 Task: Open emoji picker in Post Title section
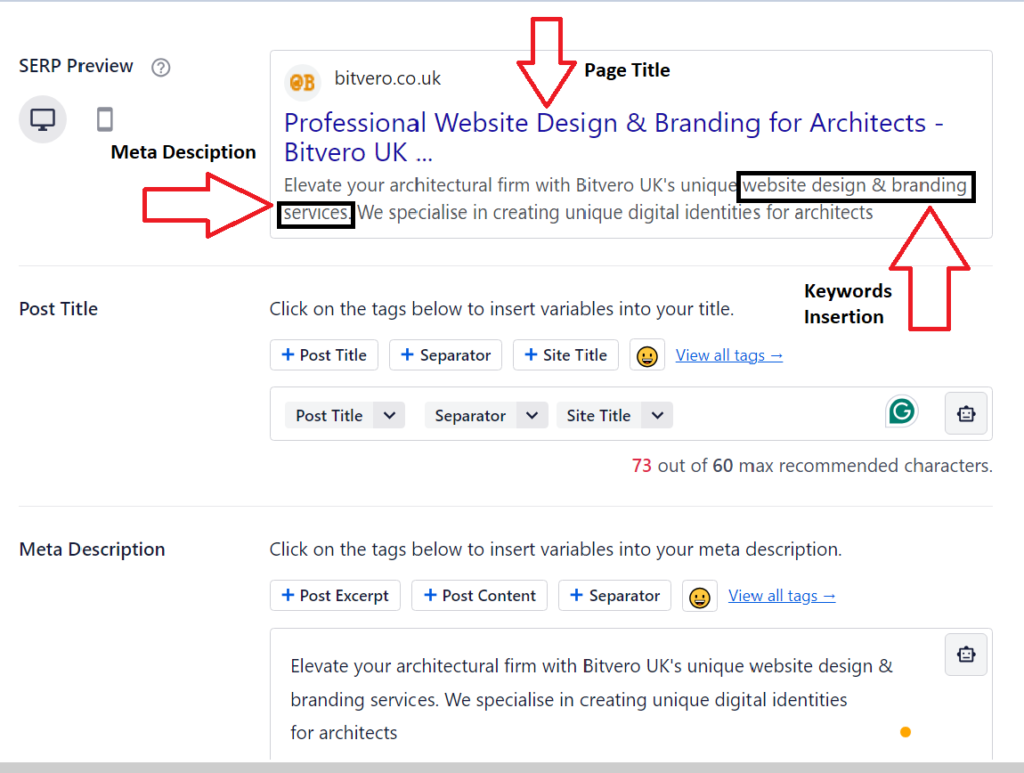pyautogui.click(x=647, y=355)
